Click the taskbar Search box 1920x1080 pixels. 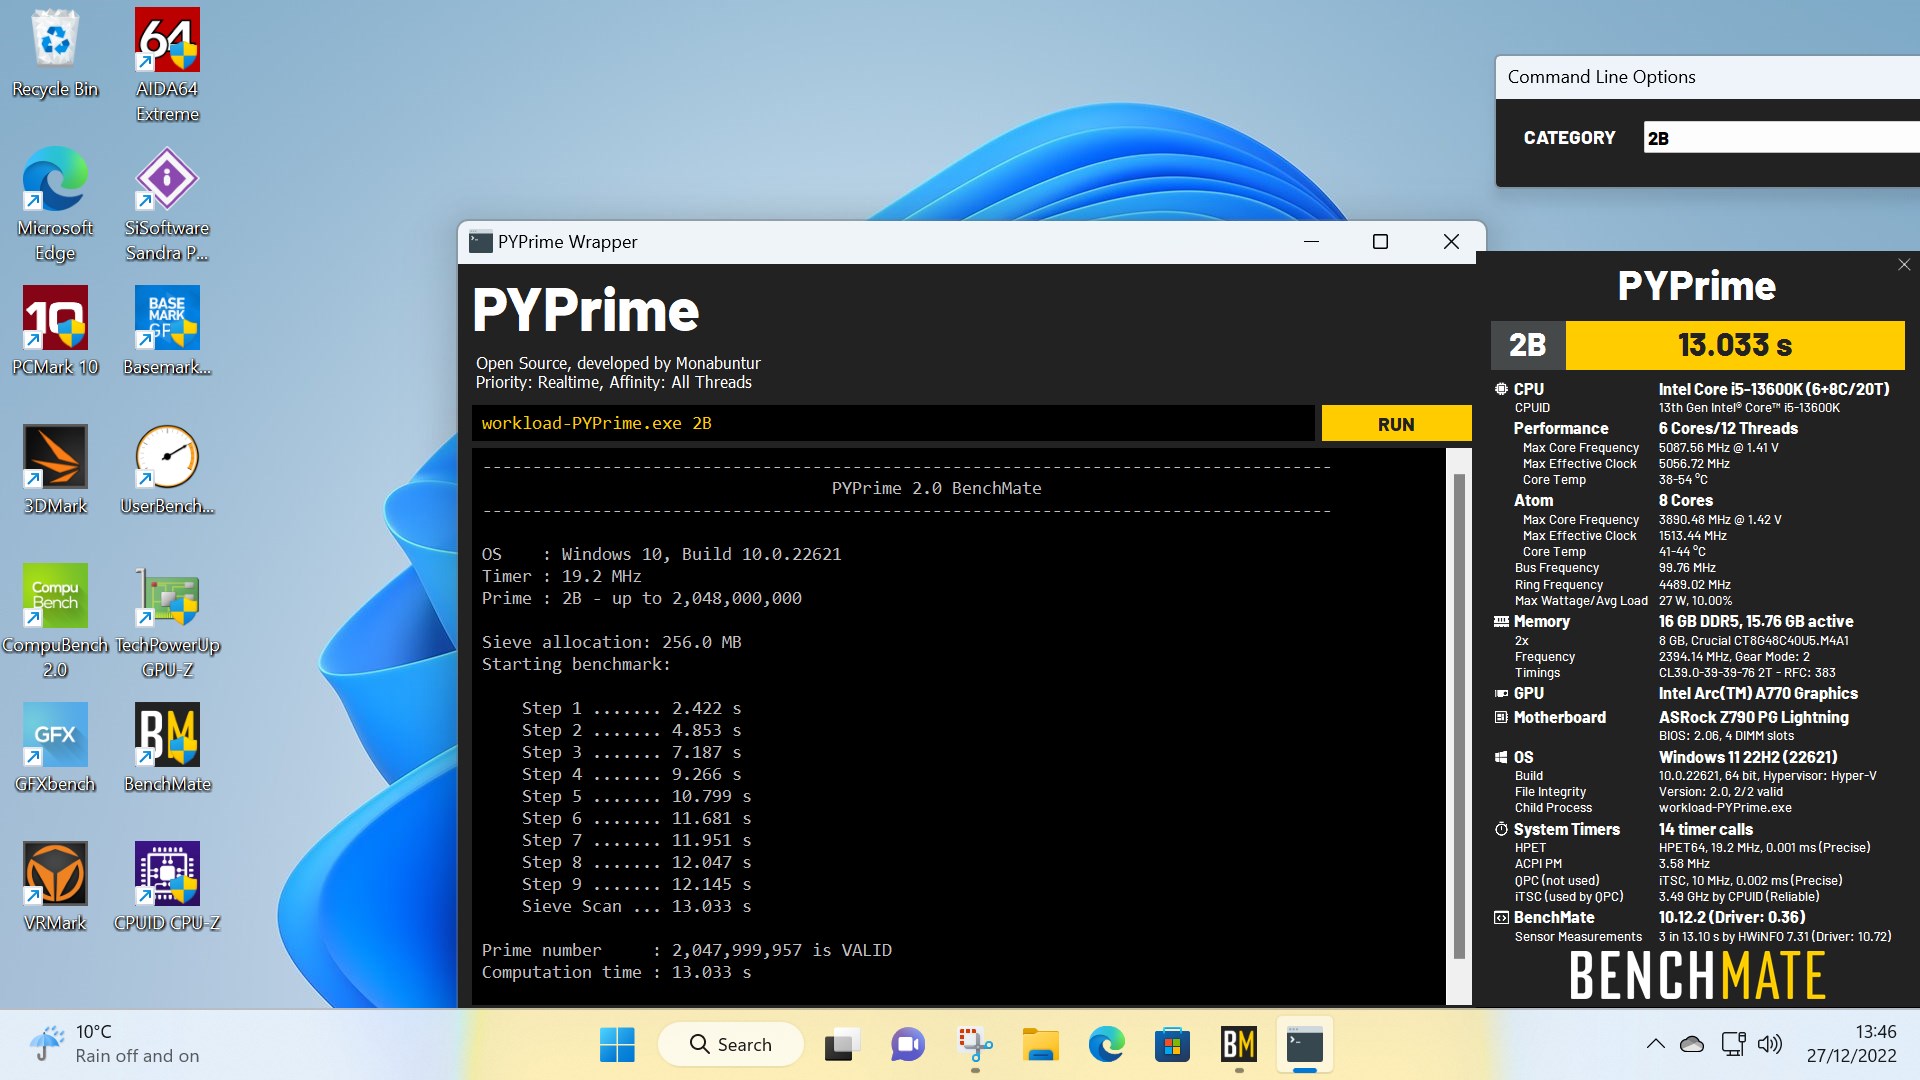point(731,1044)
